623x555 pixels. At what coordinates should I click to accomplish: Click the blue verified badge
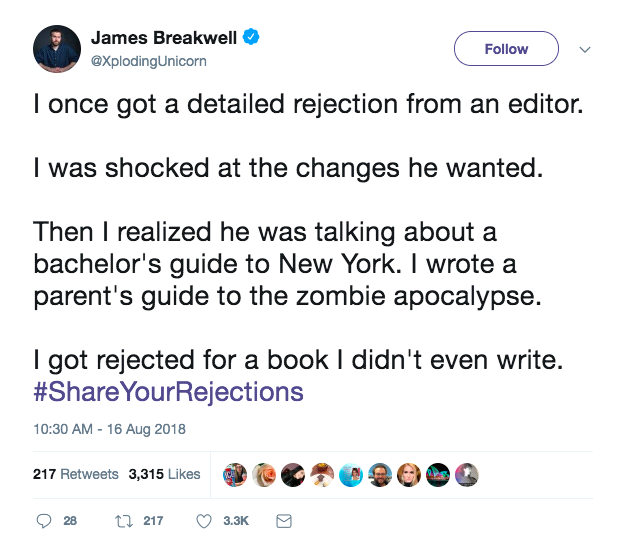(x=253, y=38)
